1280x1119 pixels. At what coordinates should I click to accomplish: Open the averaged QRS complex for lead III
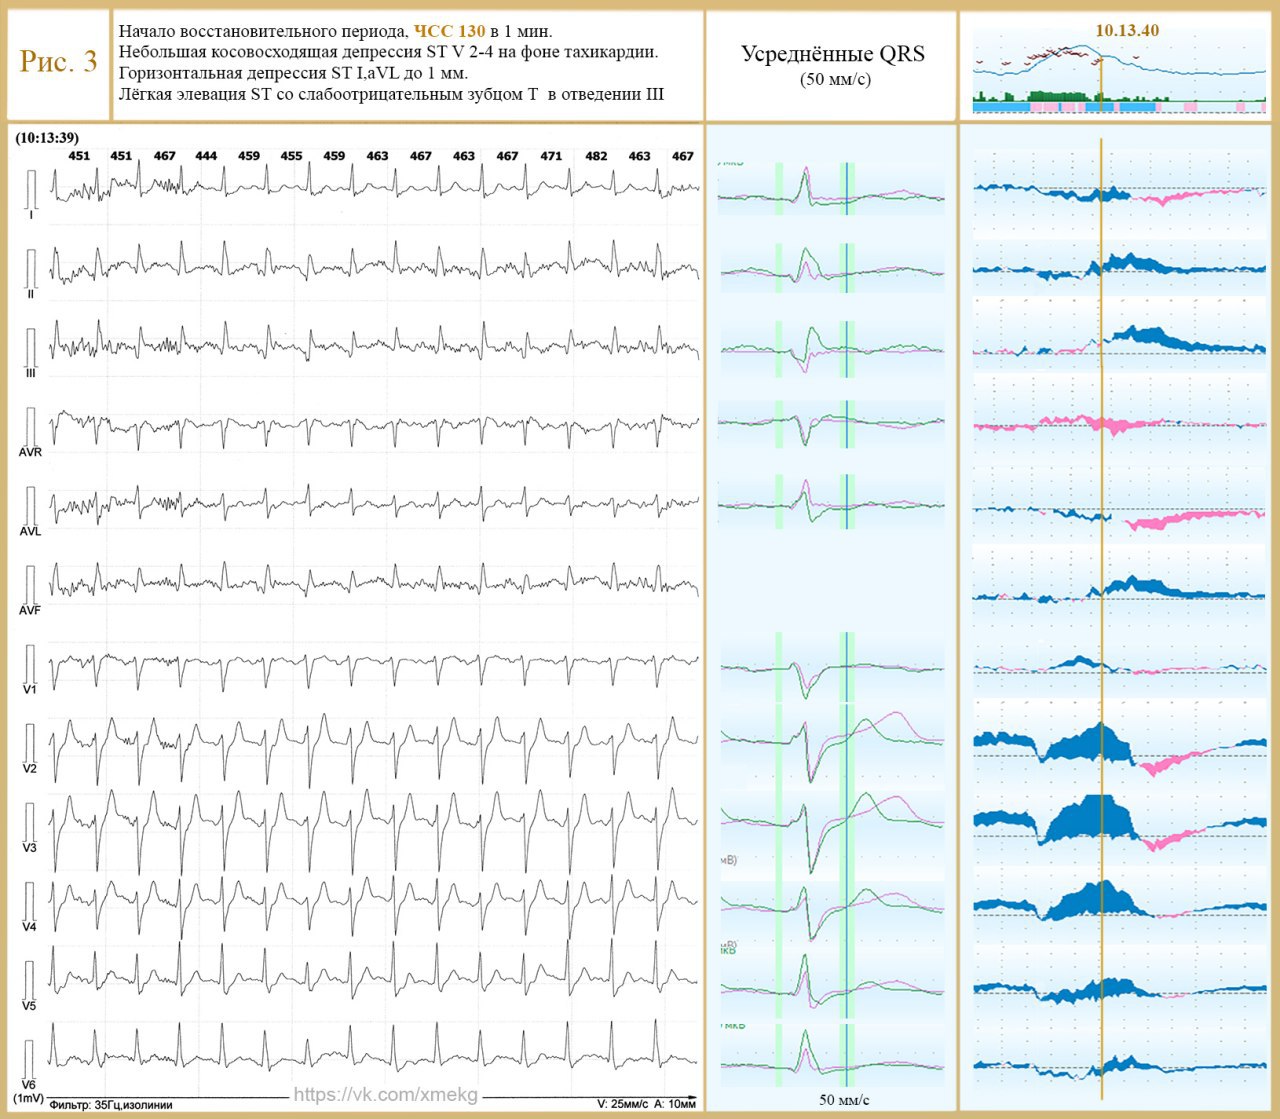(x=831, y=349)
